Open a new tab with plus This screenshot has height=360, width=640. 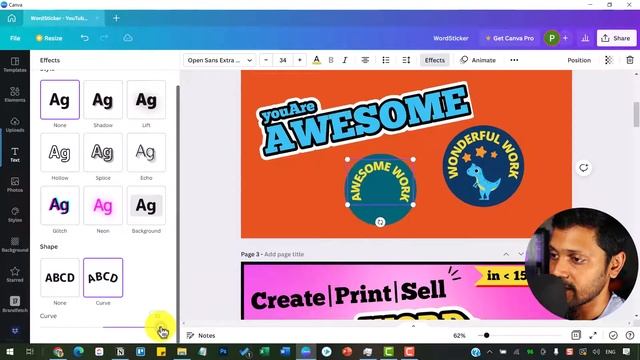[x=116, y=18]
